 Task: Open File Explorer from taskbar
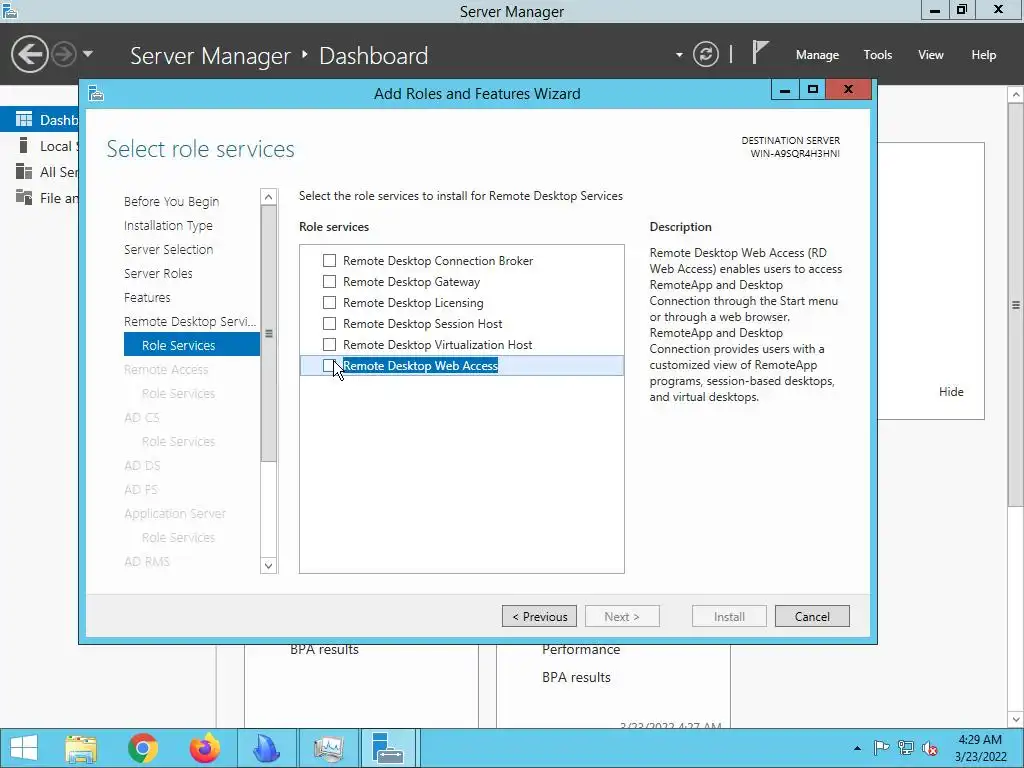(x=81, y=748)
